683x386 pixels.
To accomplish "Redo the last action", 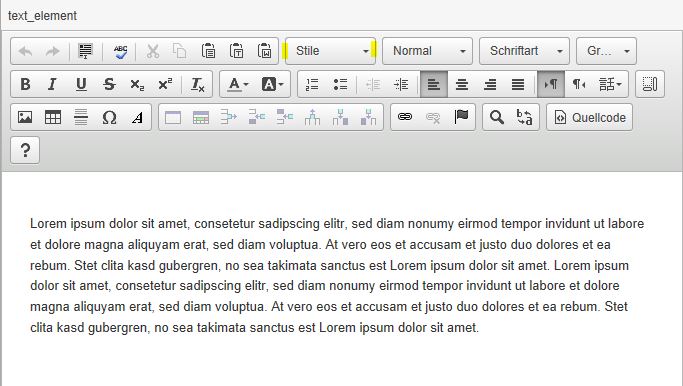I will pyautogui.click(x=53, y=51).
